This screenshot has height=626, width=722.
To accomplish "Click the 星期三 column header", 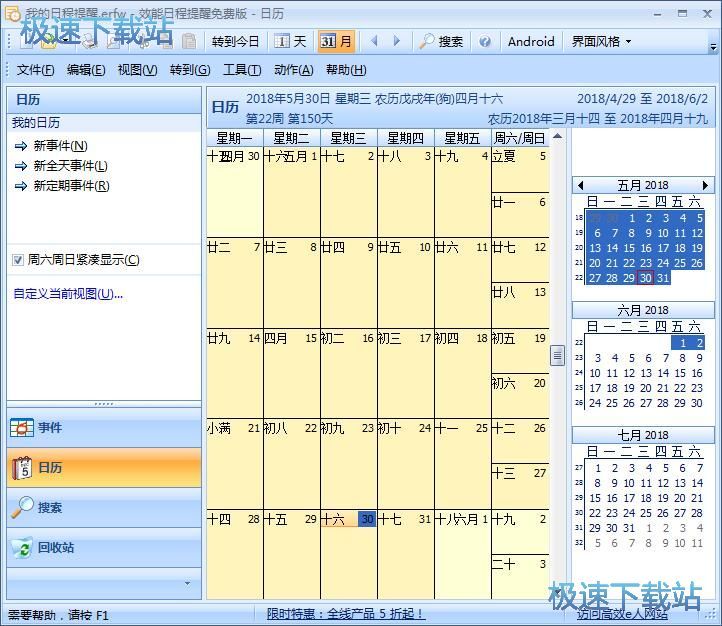I will point(349,138).
